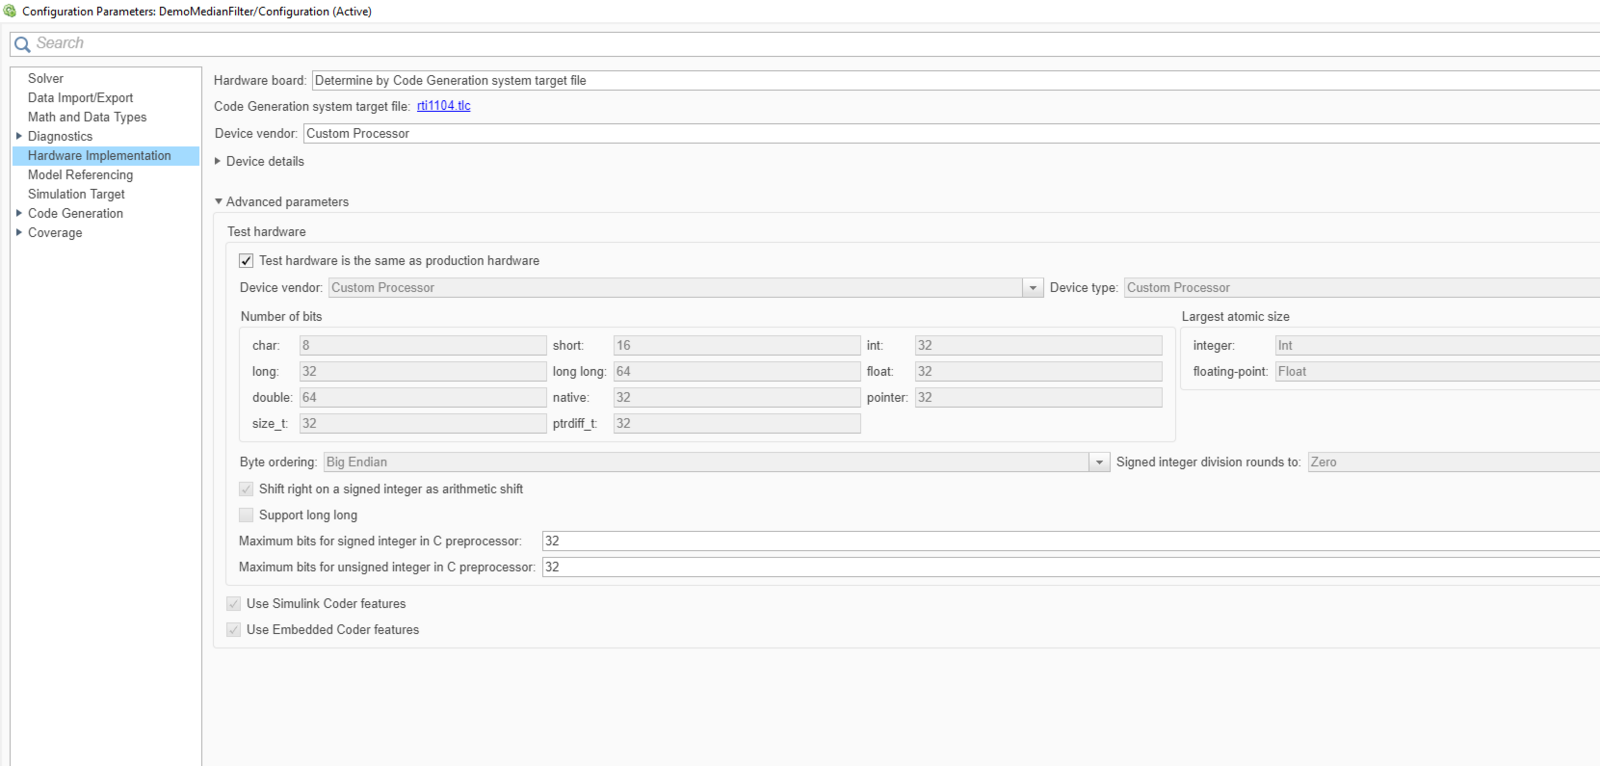Select Simulation Target category
The height and width of the screenshot is (766, 1600).
coord(76,194)
